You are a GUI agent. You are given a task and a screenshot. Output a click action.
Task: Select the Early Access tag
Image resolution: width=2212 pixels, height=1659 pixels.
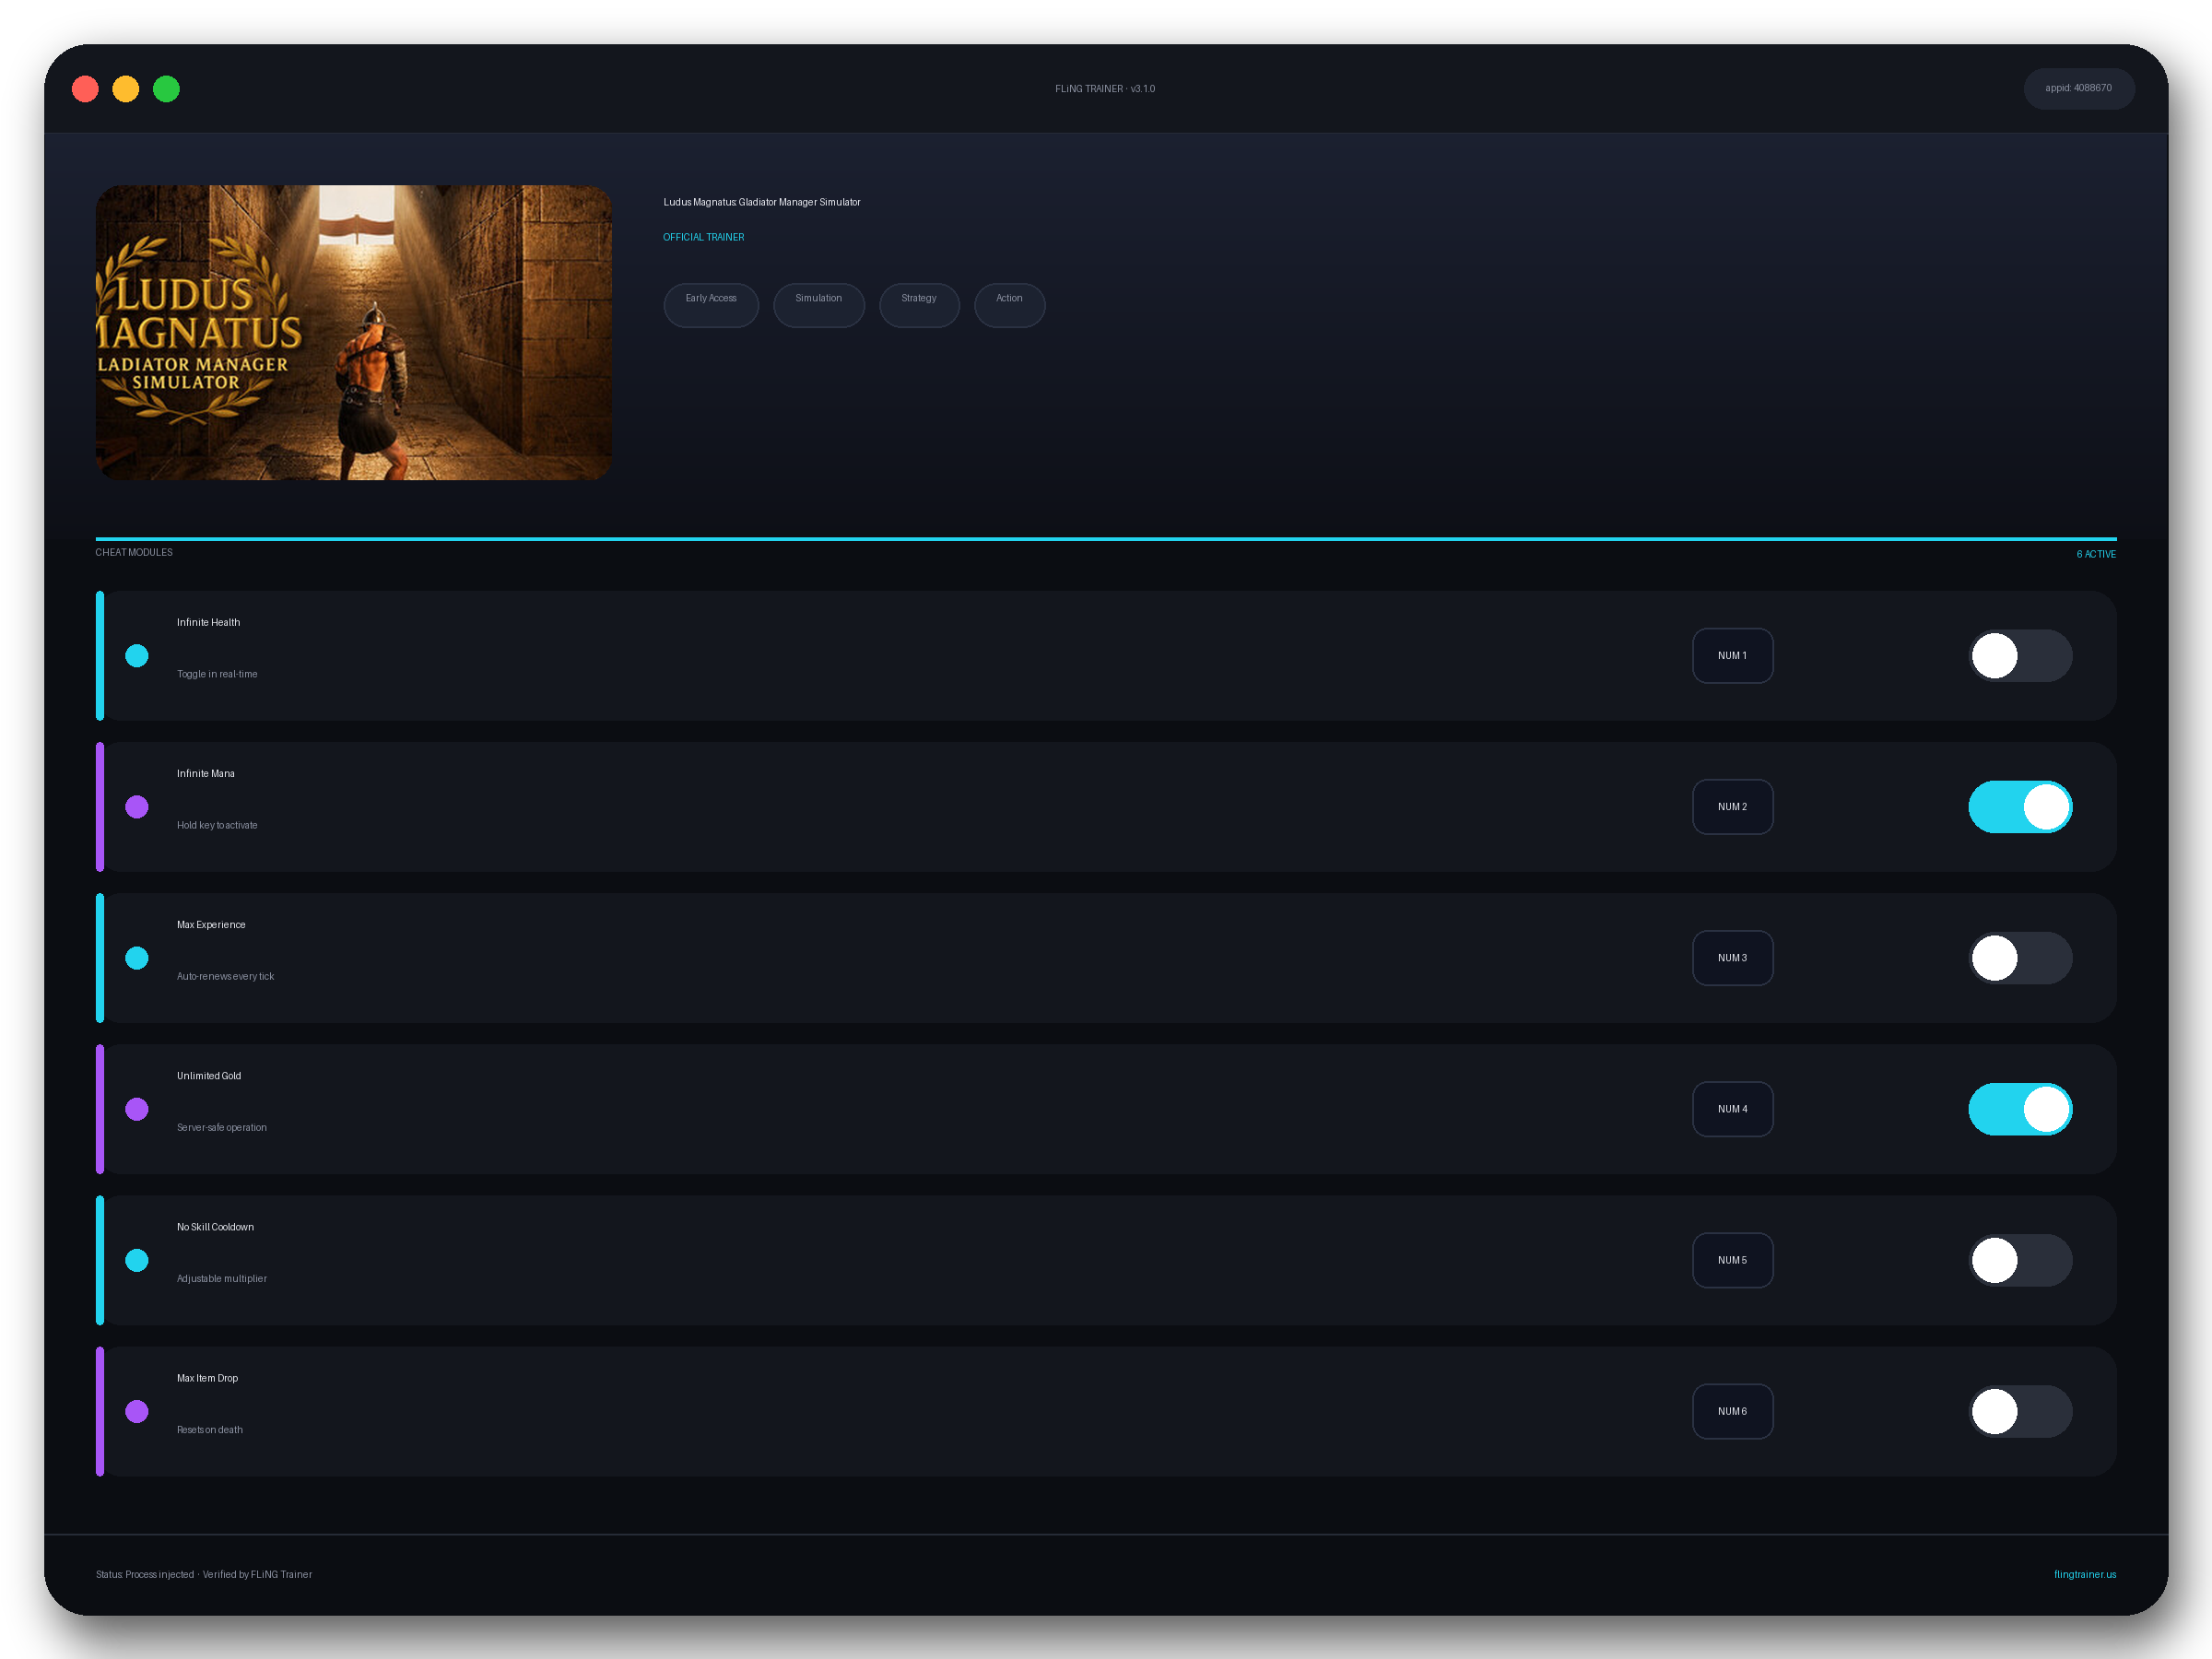[x=711, y=305]
